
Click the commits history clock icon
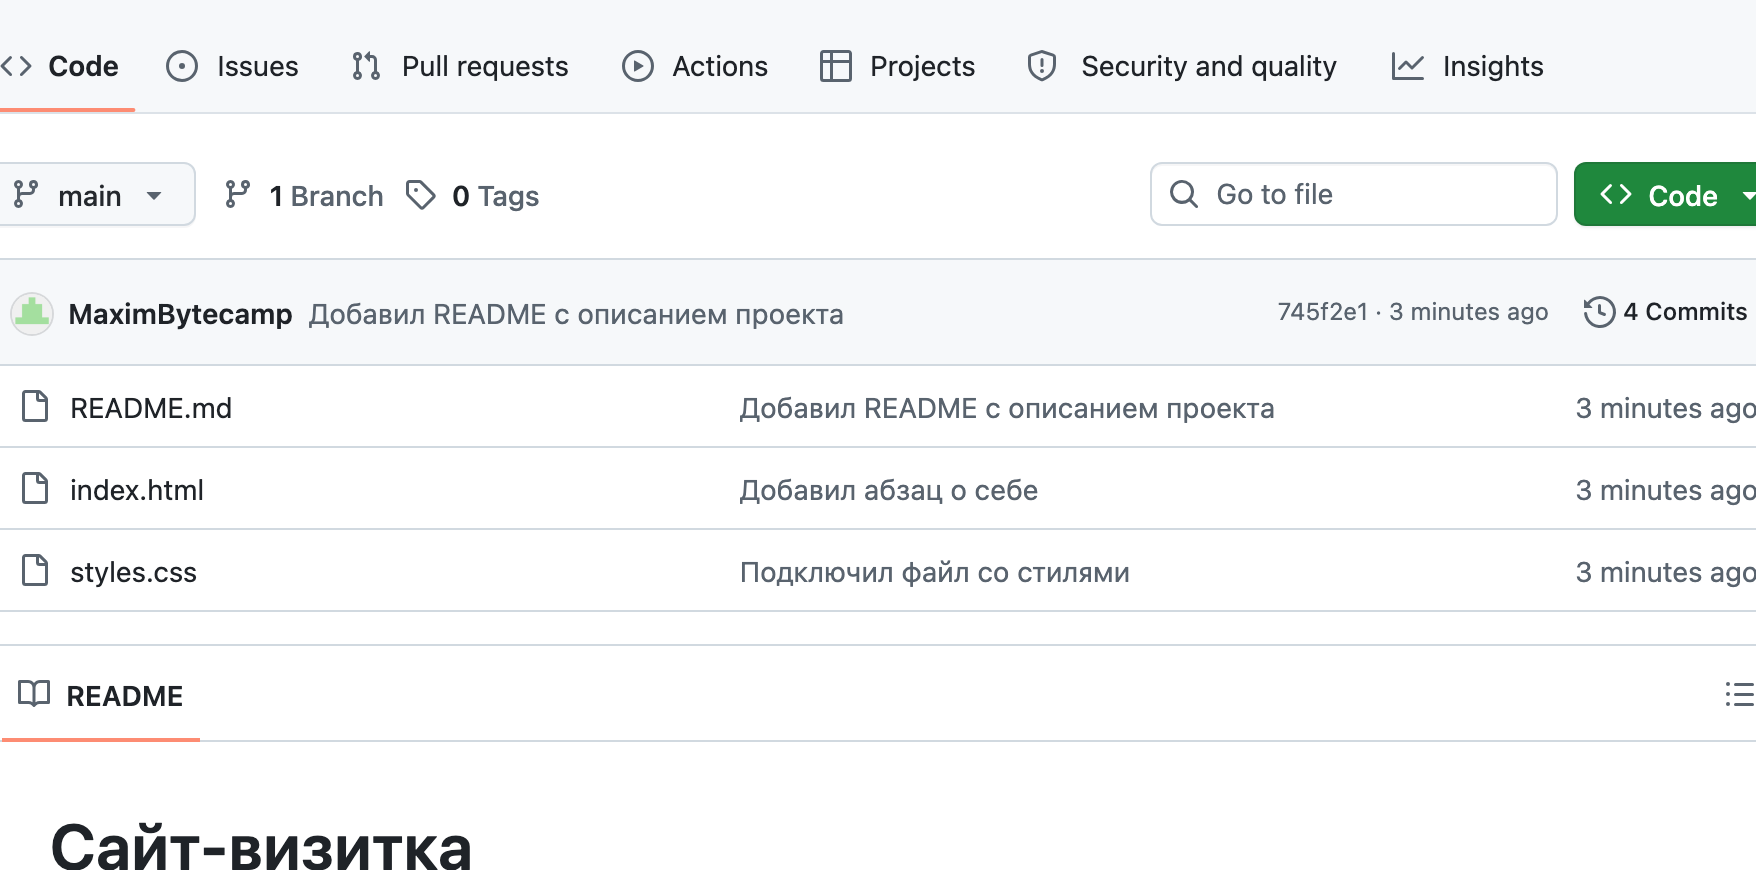1599,312
